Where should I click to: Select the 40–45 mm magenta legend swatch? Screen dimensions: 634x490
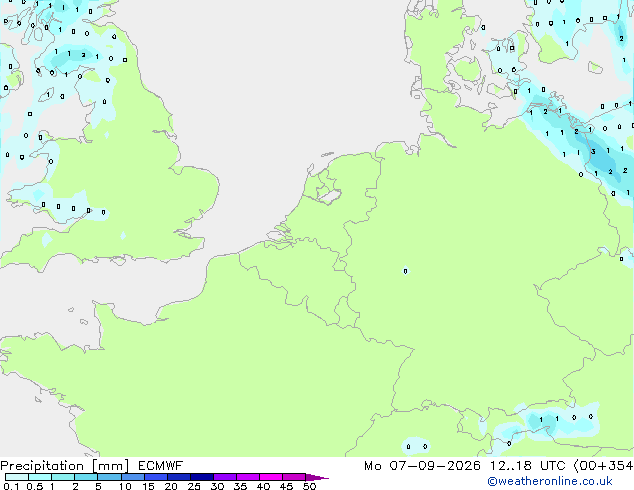(271, 477)
